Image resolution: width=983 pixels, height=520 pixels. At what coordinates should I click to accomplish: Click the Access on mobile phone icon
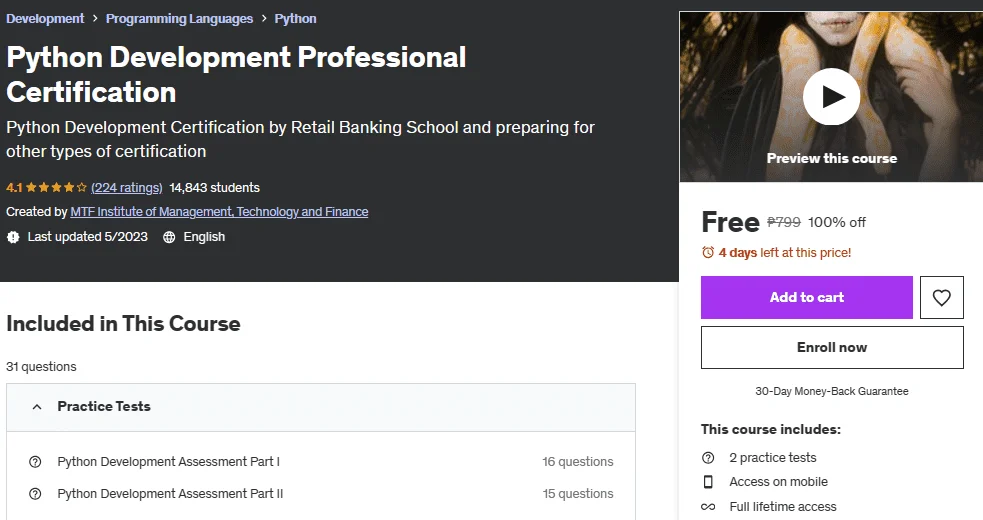(x=708, y=482)
